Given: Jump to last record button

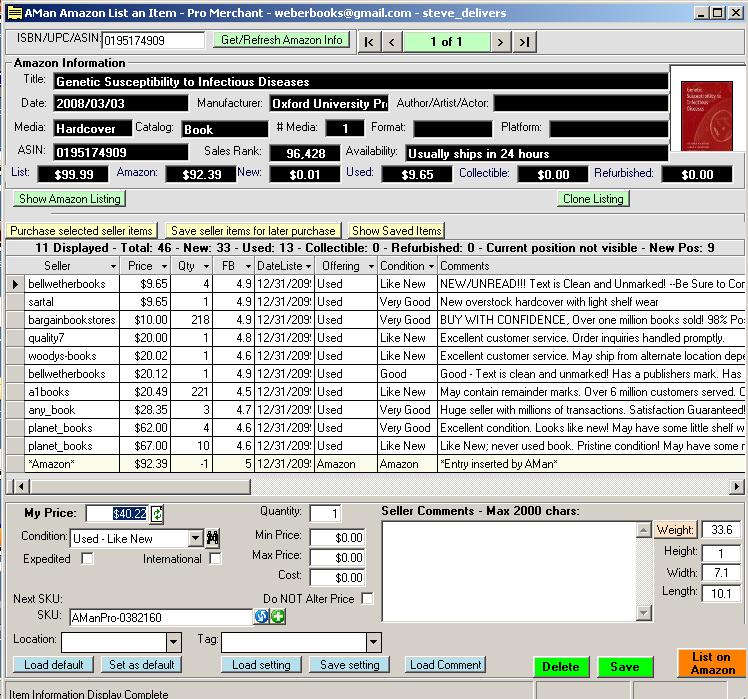Looking at the screenshot, I should [x=524, y=42].
